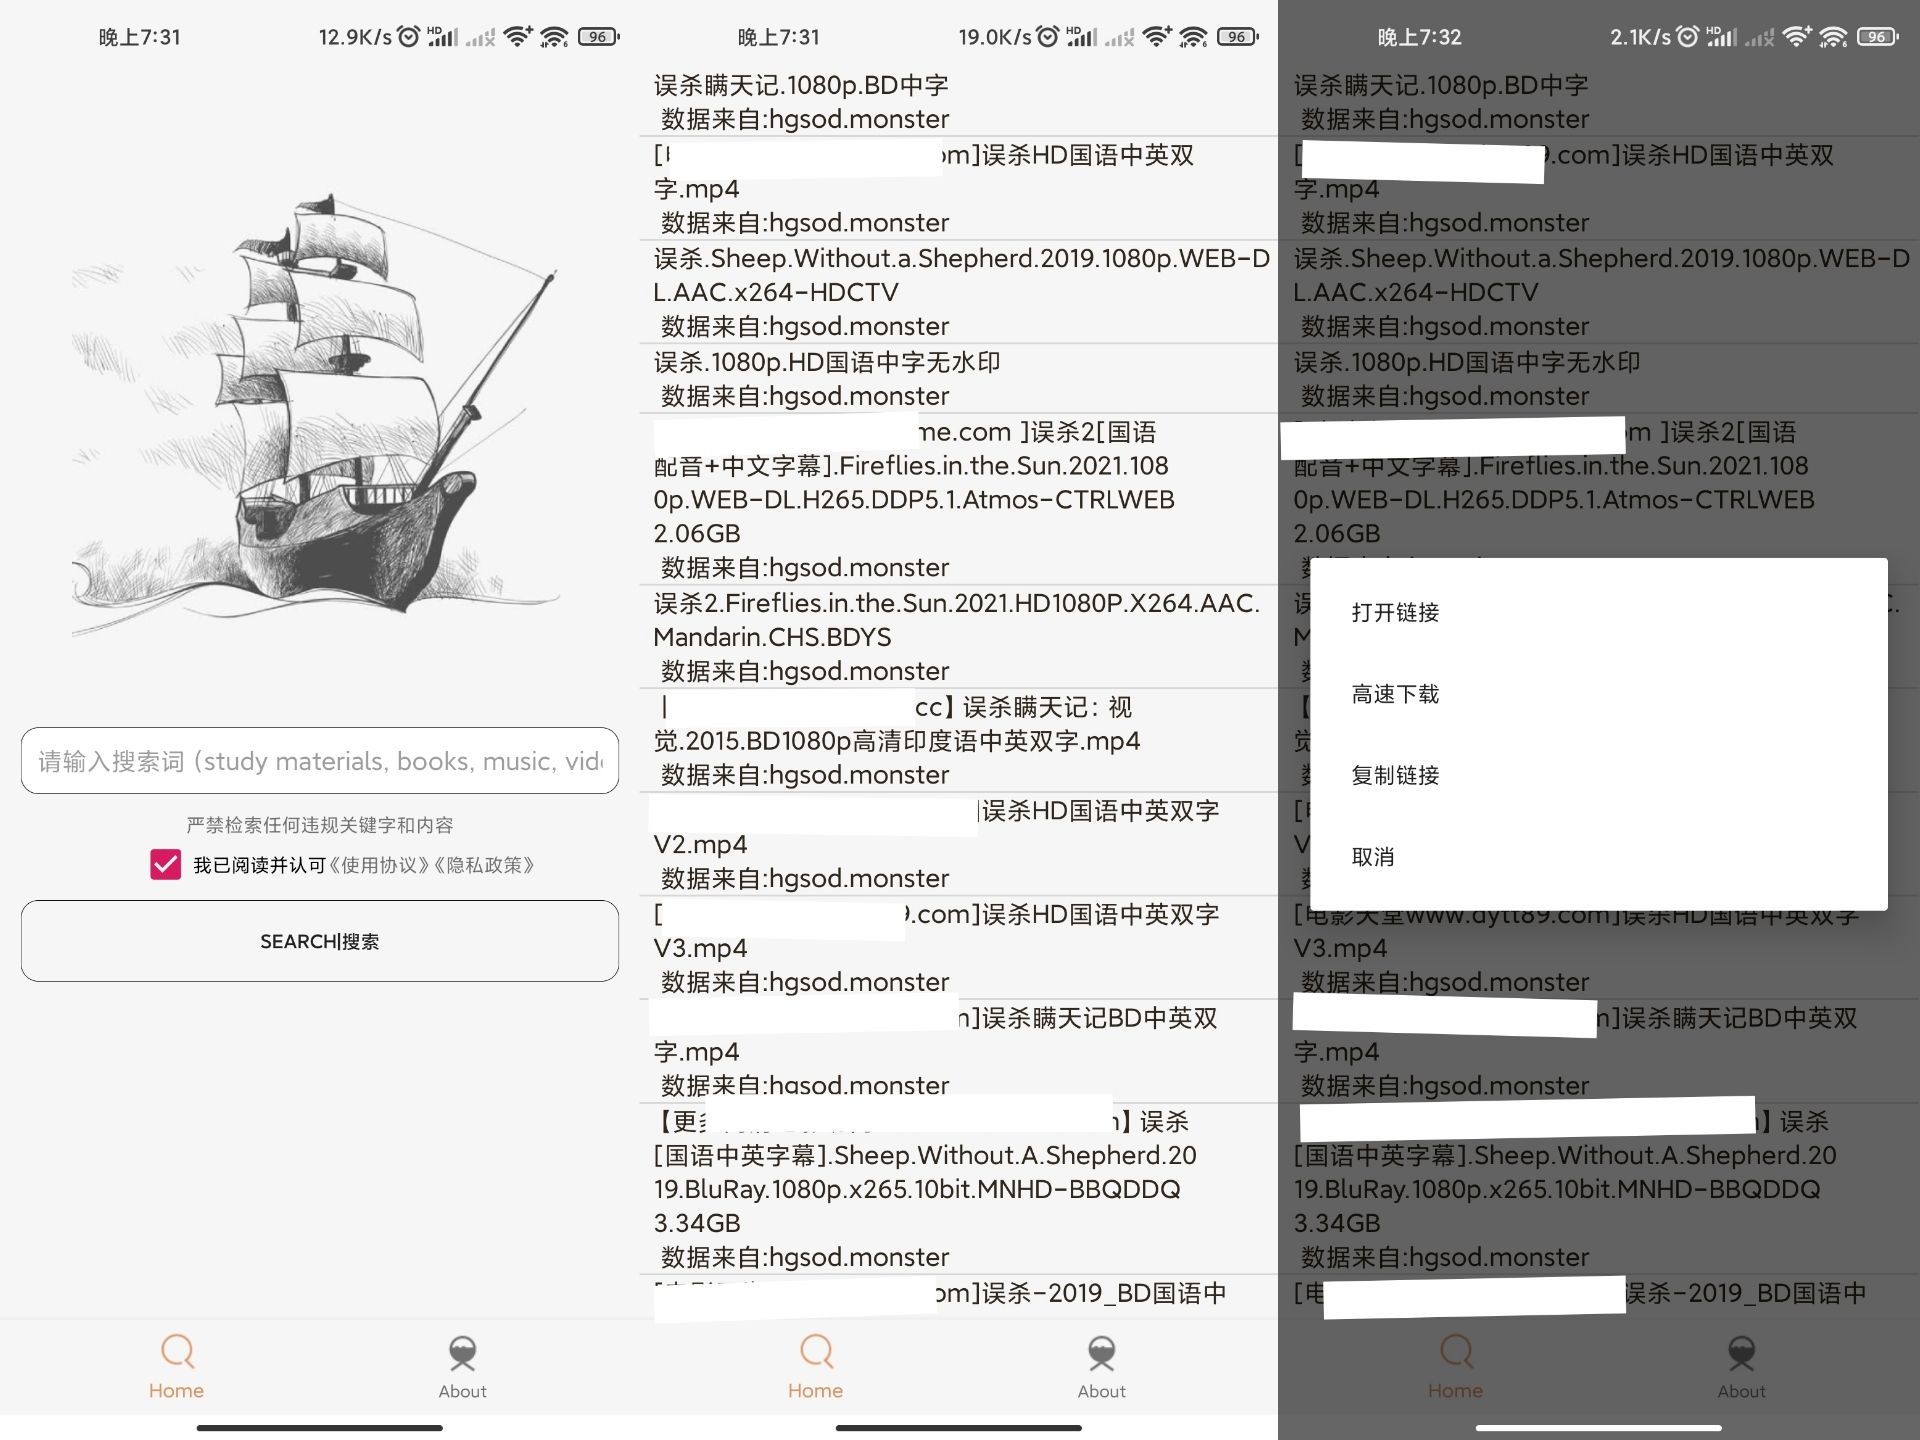Uncheck the agreement checkbox
Screen dimensions: 1920x1440
166,864
